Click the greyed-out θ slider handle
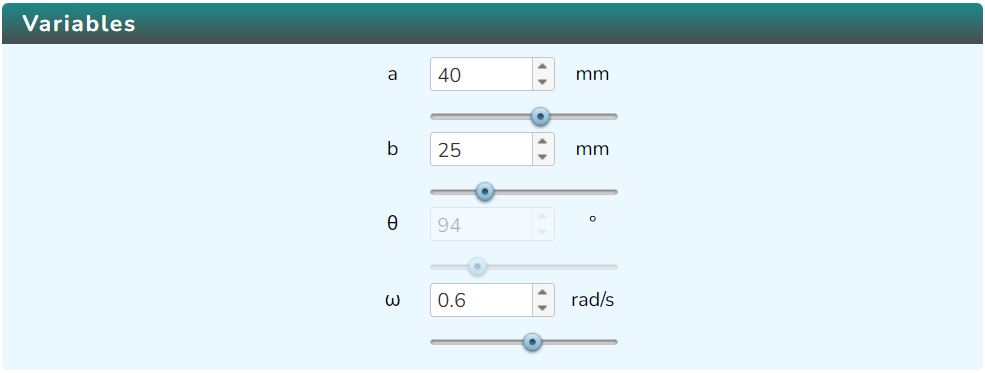This screenshot has width=985, height=373. [477, 267]
